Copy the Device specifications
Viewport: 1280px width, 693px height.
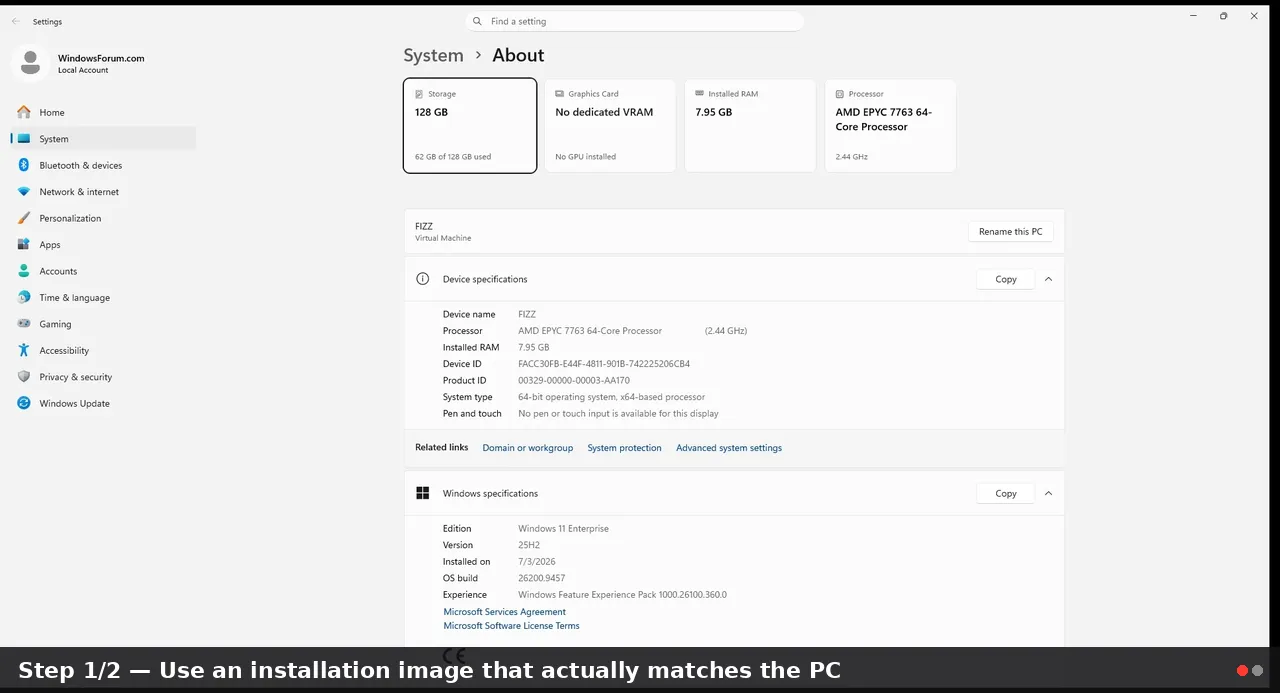point(1006,279)
